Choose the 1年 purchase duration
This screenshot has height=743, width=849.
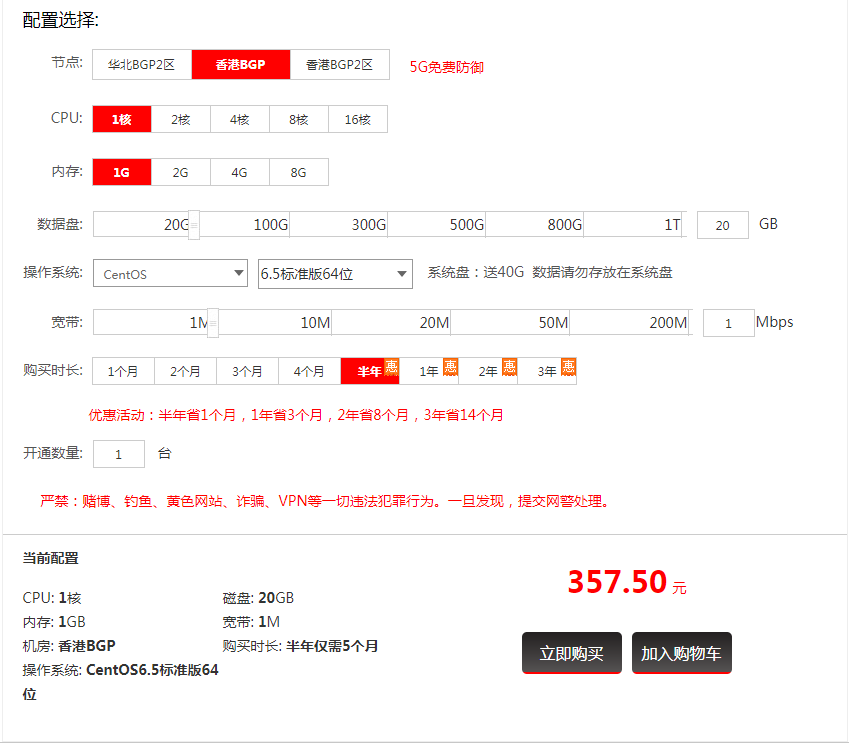[429, 372]
